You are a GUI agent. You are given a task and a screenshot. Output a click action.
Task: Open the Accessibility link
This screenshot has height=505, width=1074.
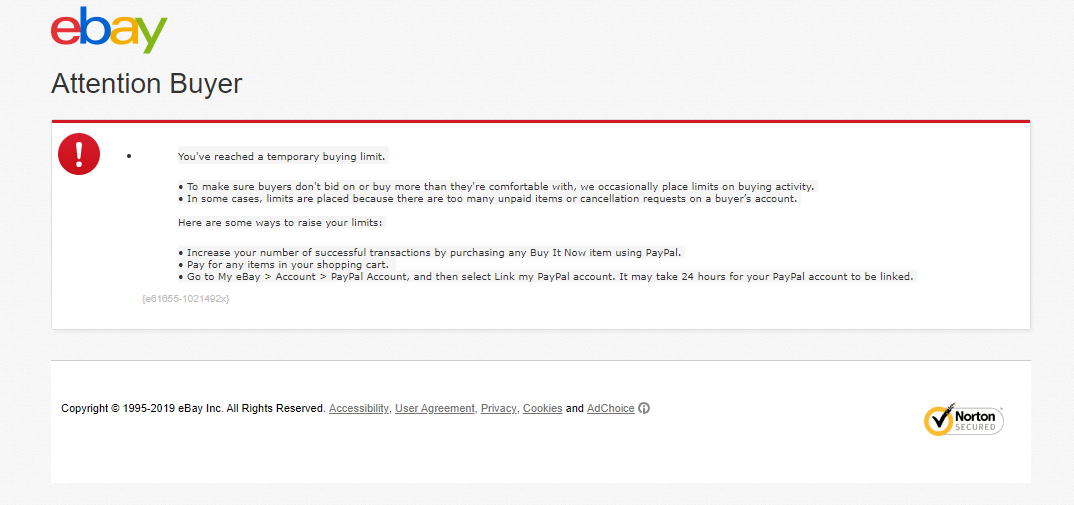click(359, 408)
